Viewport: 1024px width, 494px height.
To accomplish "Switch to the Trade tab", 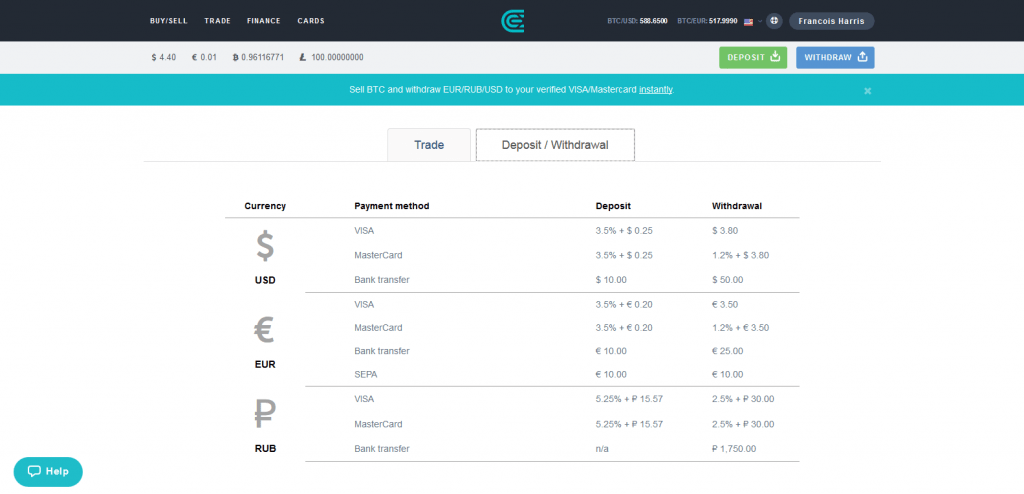I will (x=429, y=145).
